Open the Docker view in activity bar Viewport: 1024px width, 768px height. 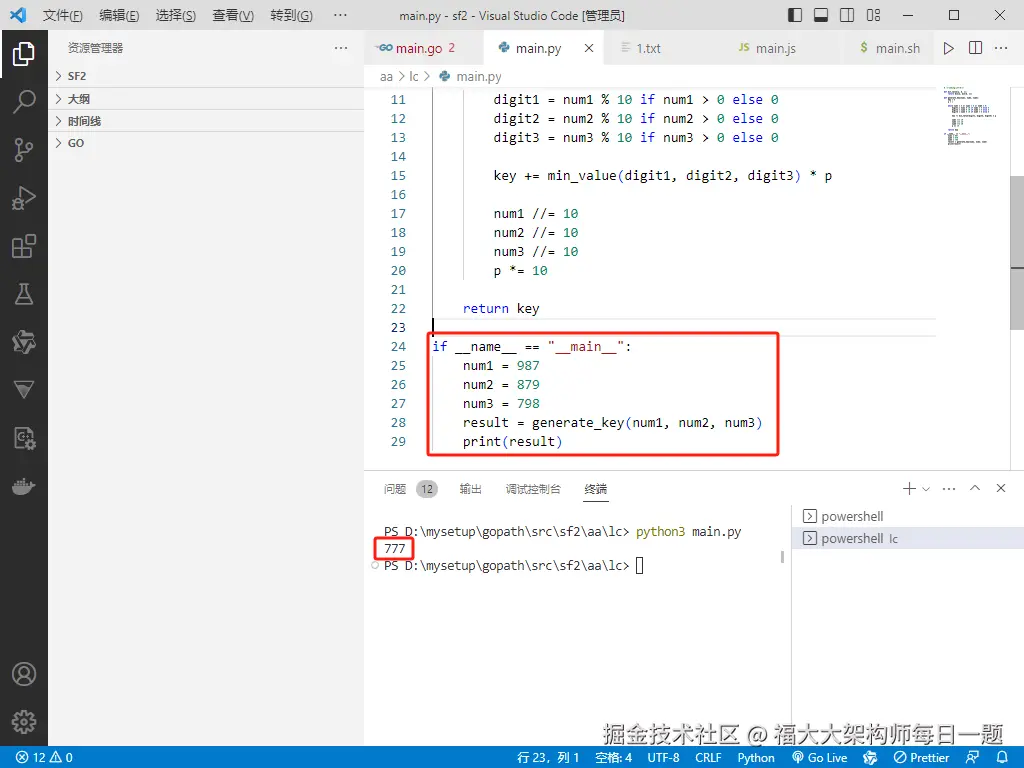pyautogui.click(x=24, y=487)
